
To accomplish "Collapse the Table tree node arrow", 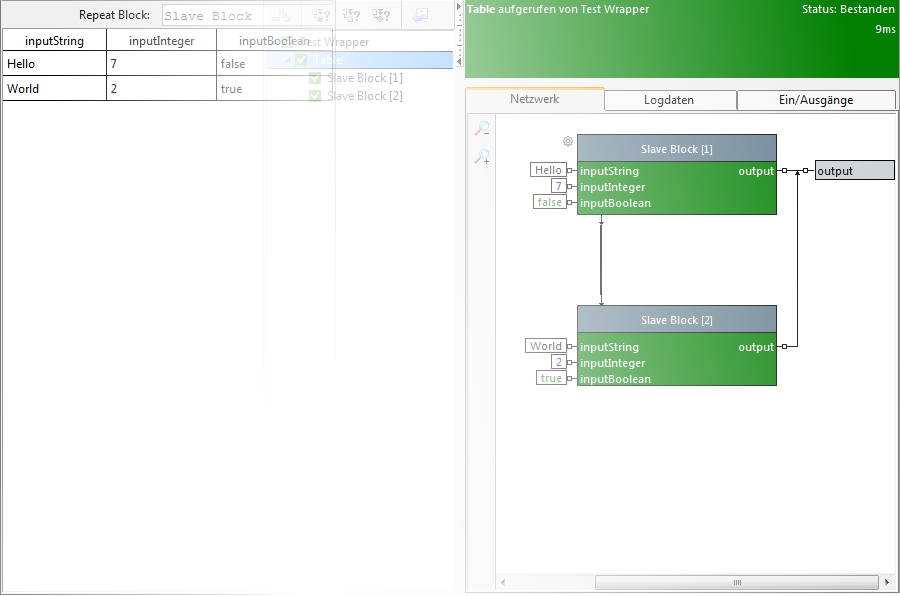I will click(x=288, y=60).
